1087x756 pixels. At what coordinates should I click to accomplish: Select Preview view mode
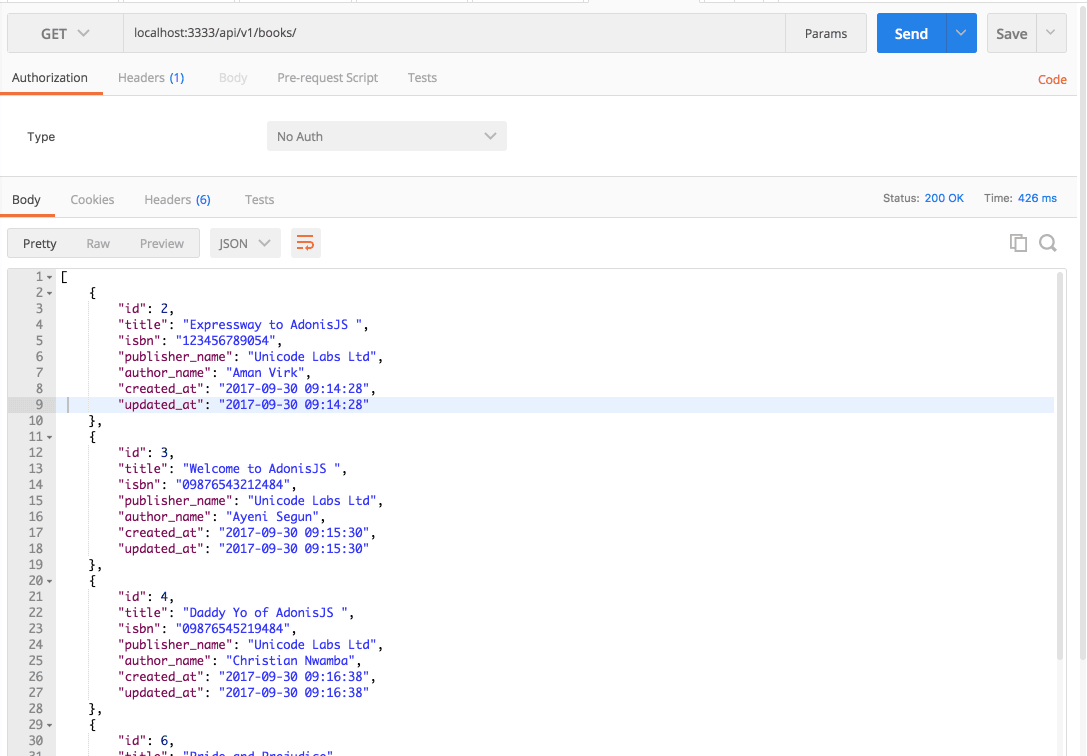tap(162, 243)
